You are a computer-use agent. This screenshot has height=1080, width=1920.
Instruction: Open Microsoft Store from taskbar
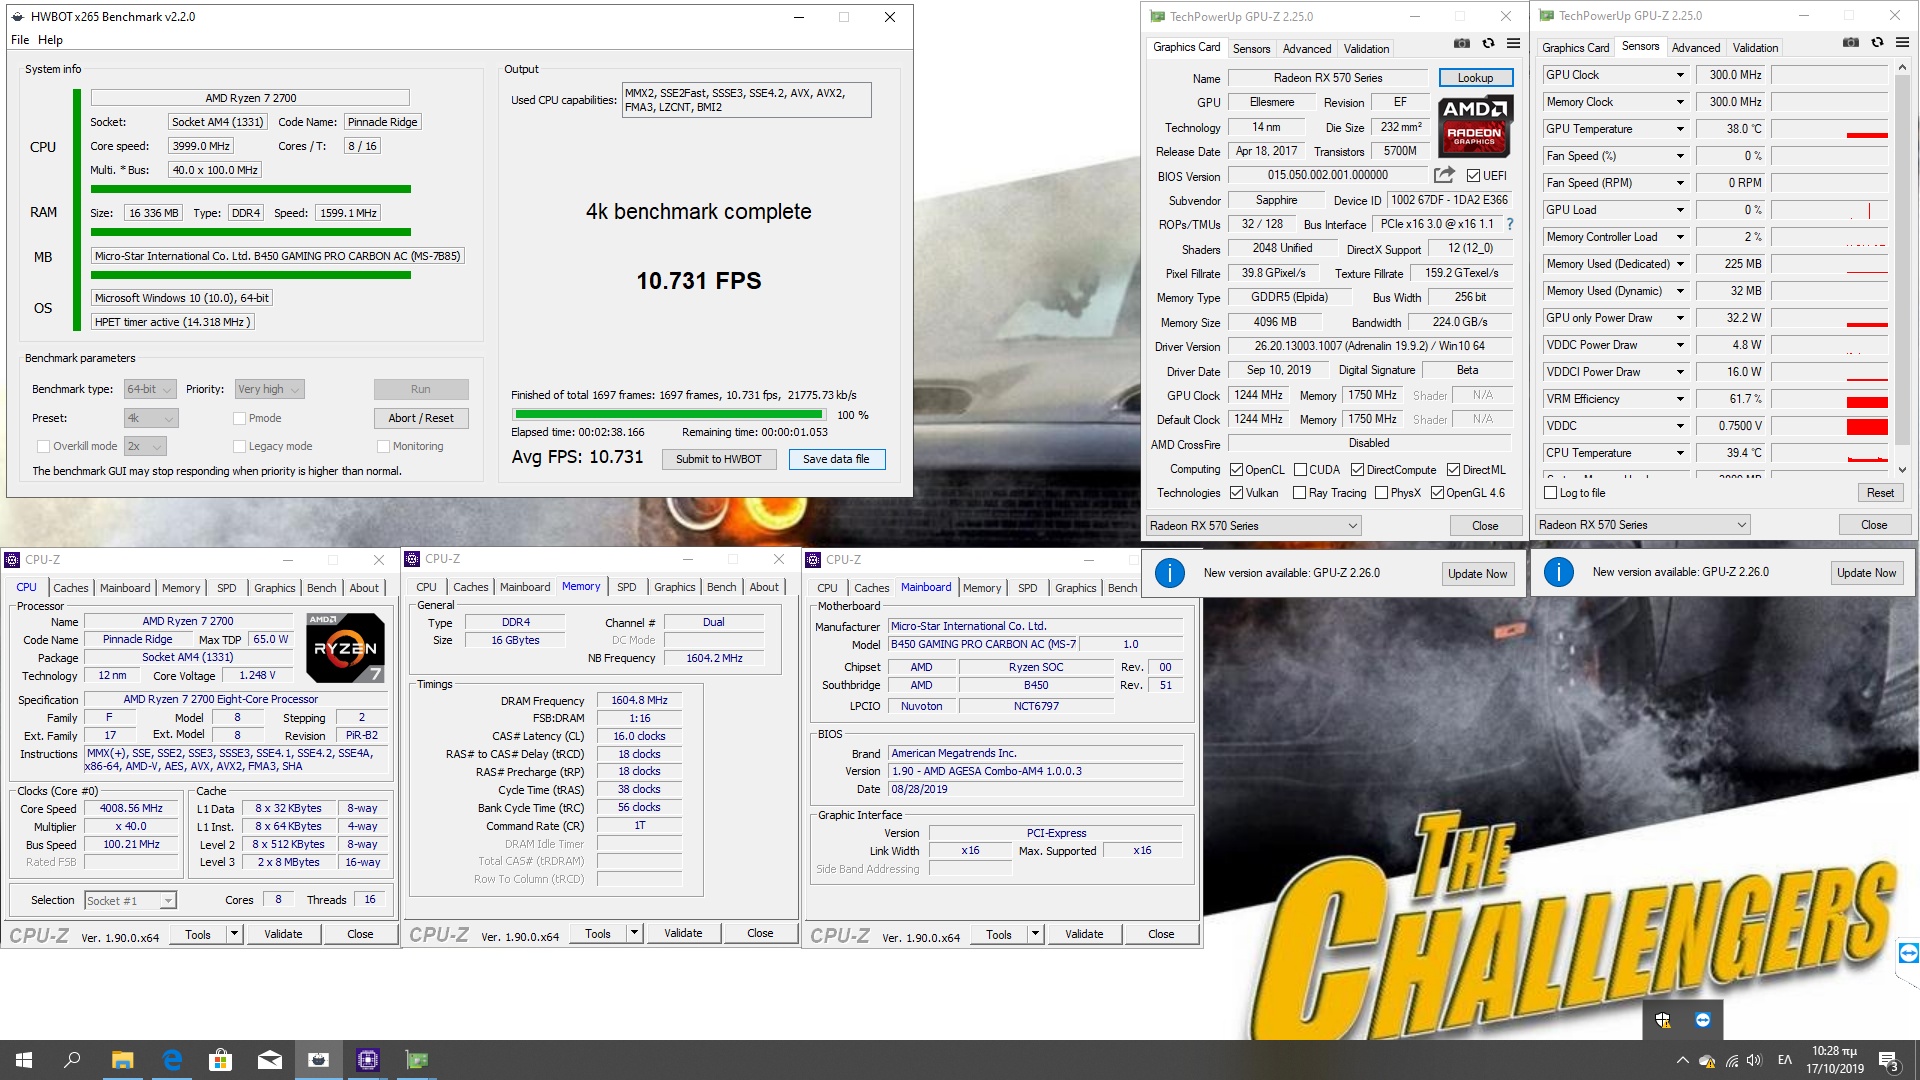click(x=220, y=1060)
